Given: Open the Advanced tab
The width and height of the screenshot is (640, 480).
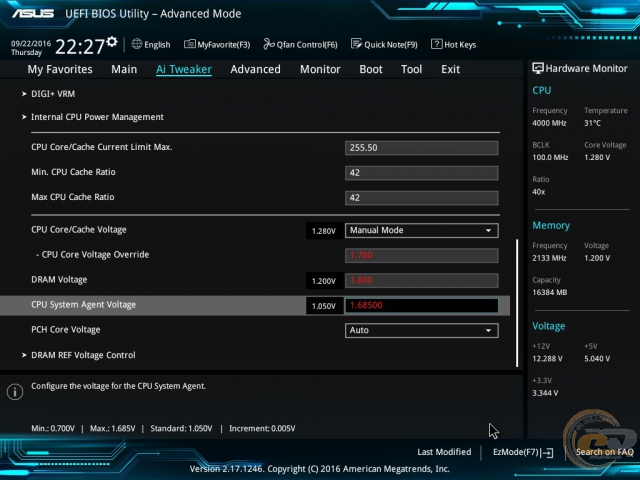Looking at the screenshot, I should pyautogui.click(x=256, y=69).
